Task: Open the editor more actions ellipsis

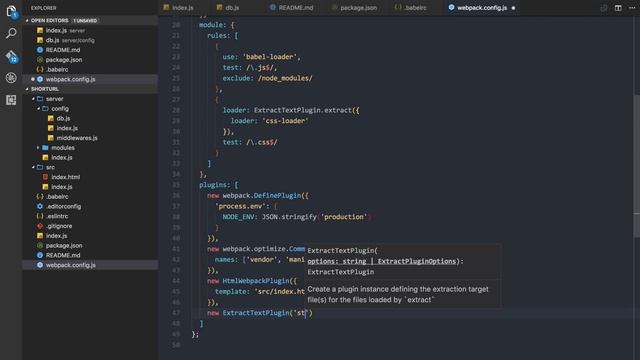Action: click(632, 8)
